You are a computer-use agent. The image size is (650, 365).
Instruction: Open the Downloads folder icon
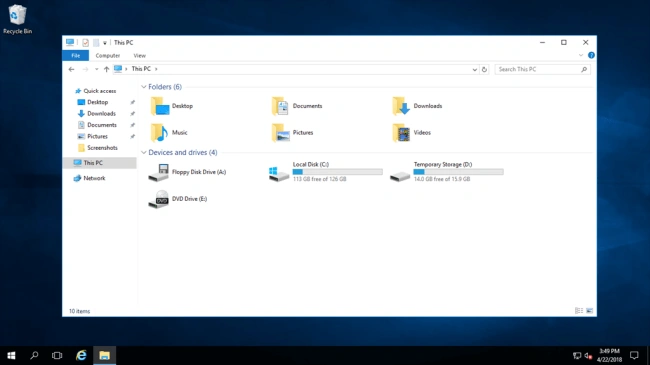pyautogui.click(x=401, y=106)
